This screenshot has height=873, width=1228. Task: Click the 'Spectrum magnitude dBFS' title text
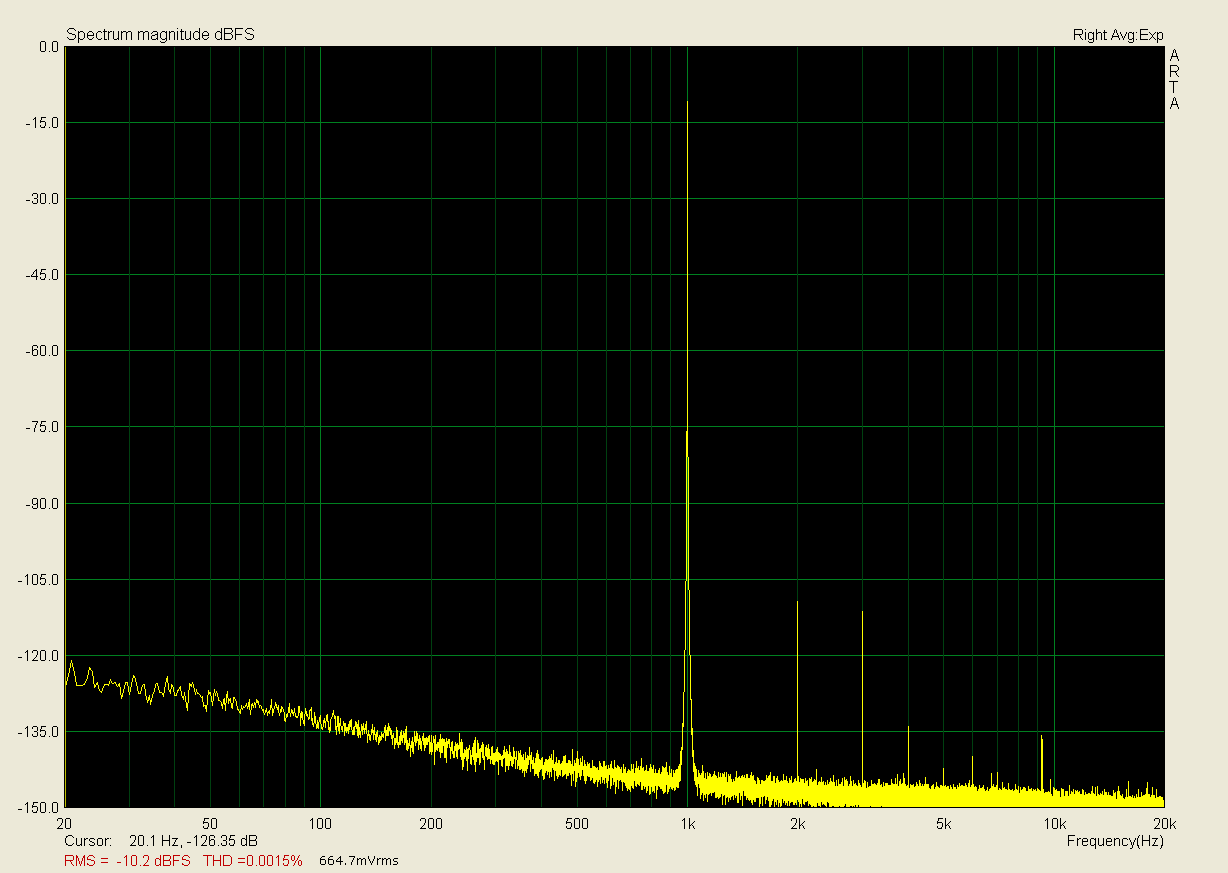[160, 35]
